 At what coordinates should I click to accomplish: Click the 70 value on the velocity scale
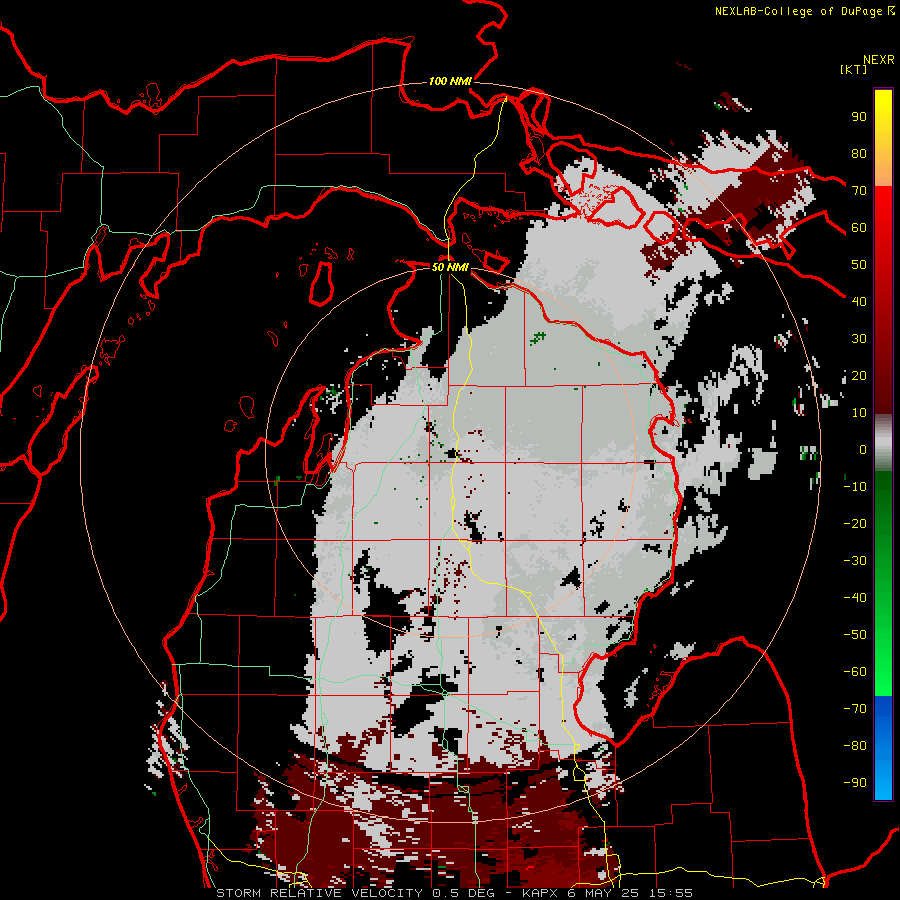[859, 191]
